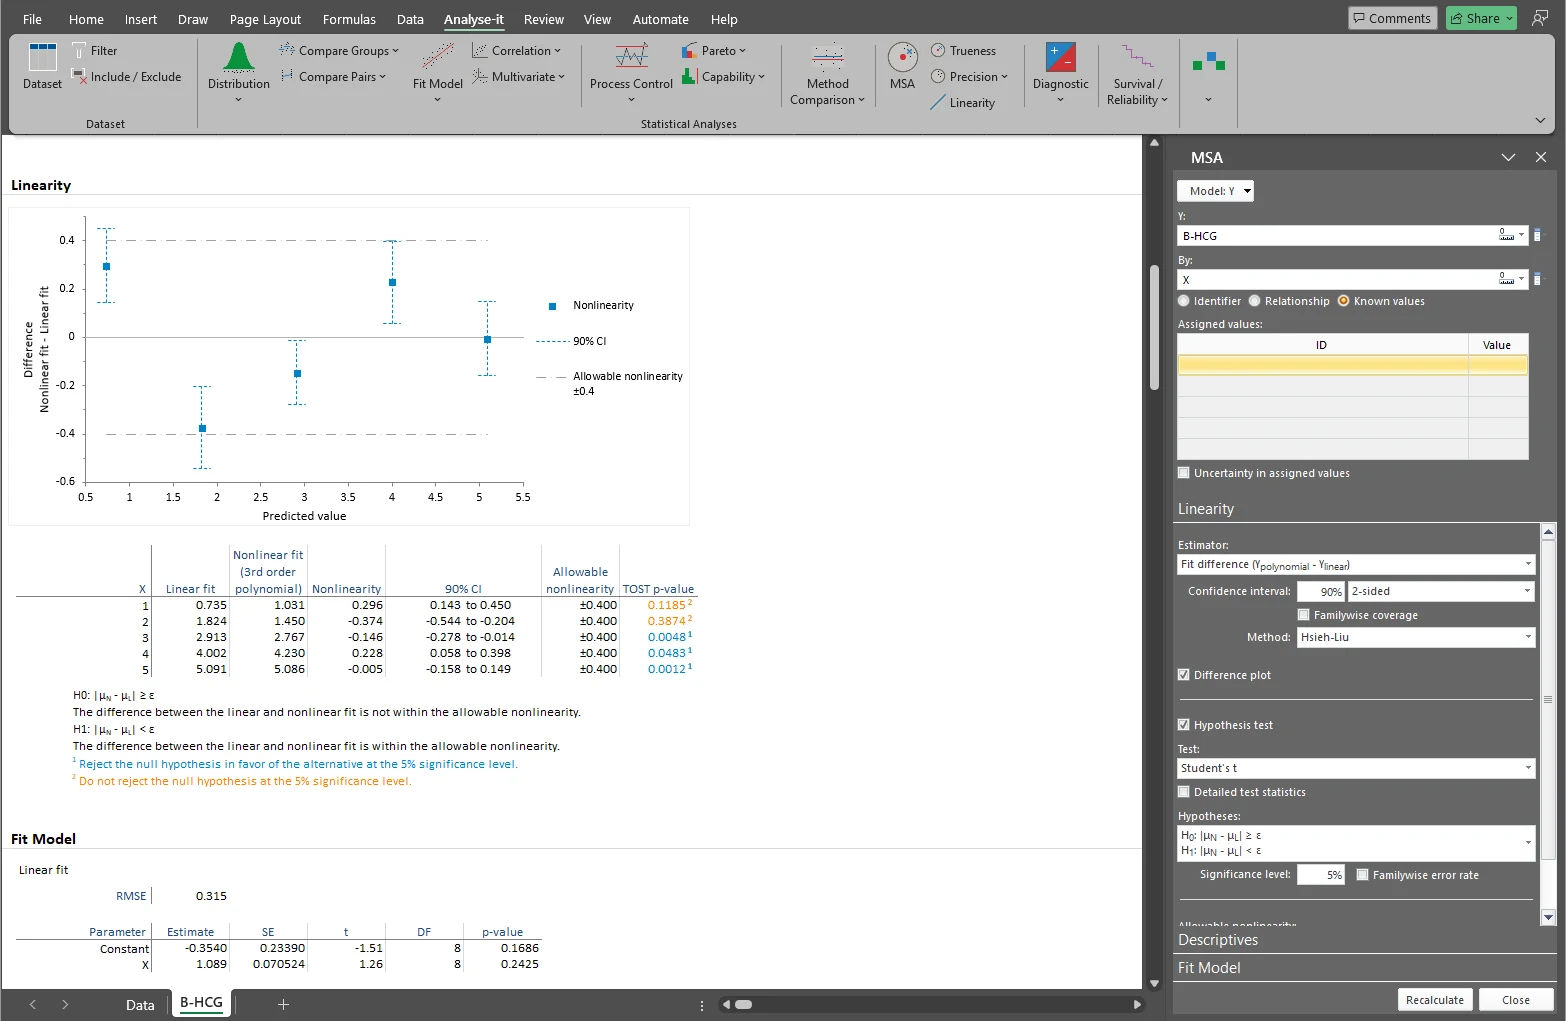
Task: Toggle the Difference plot checkbox
Action: pyautogui.click(x=1184, y=675)
